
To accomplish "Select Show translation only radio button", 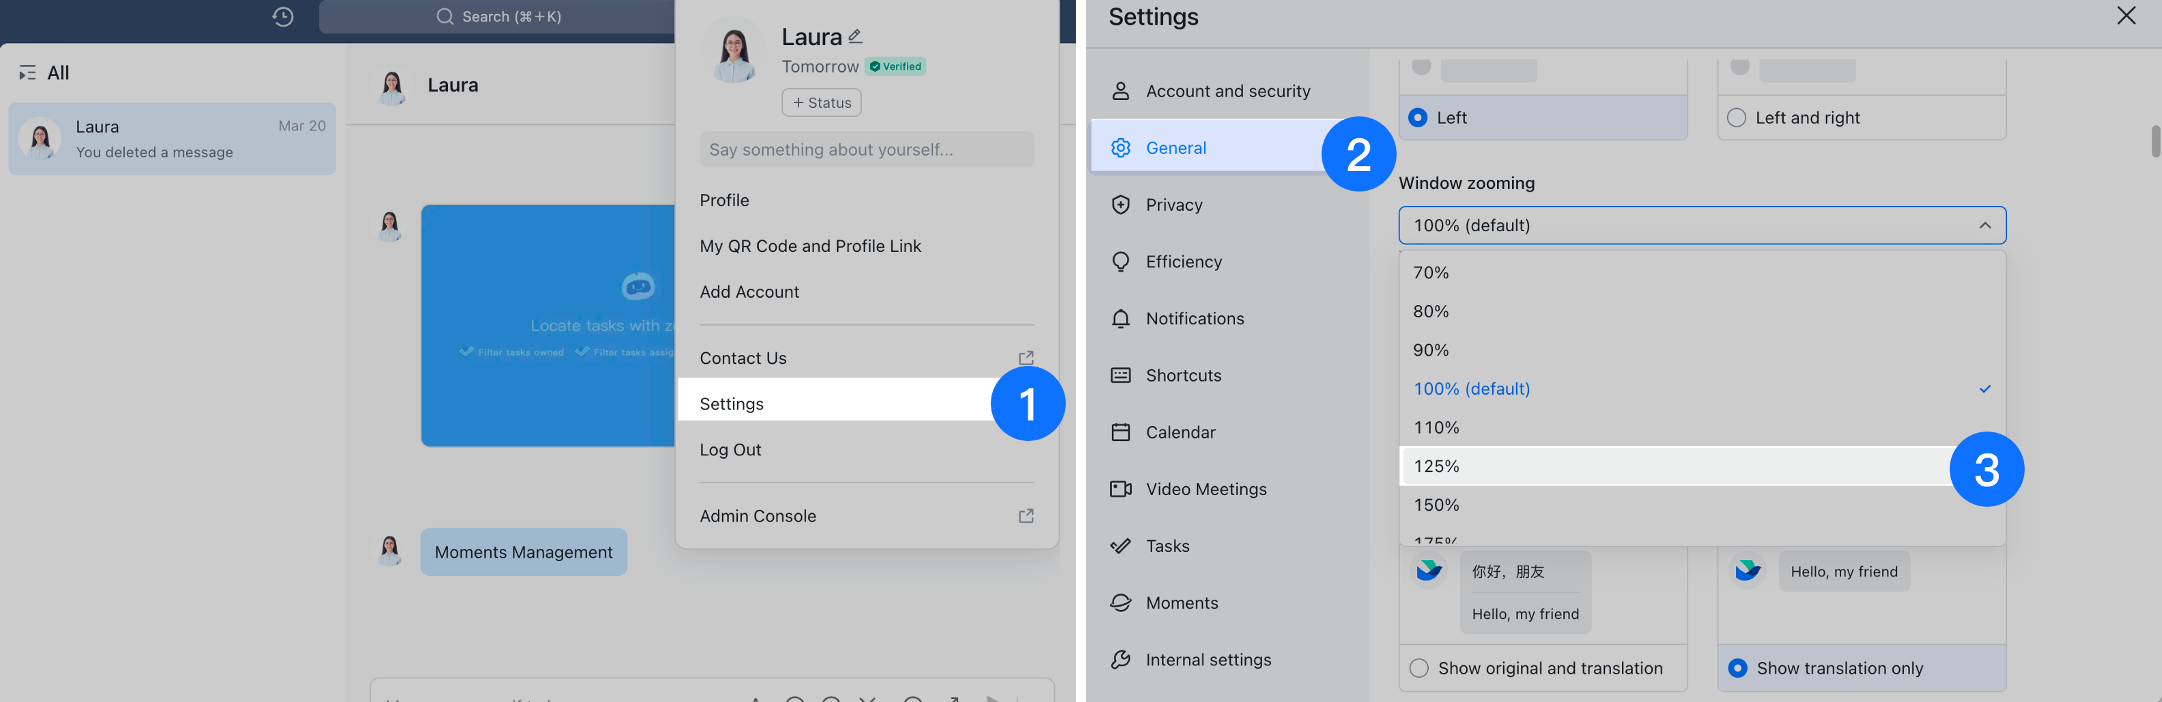I will 1738,668.
